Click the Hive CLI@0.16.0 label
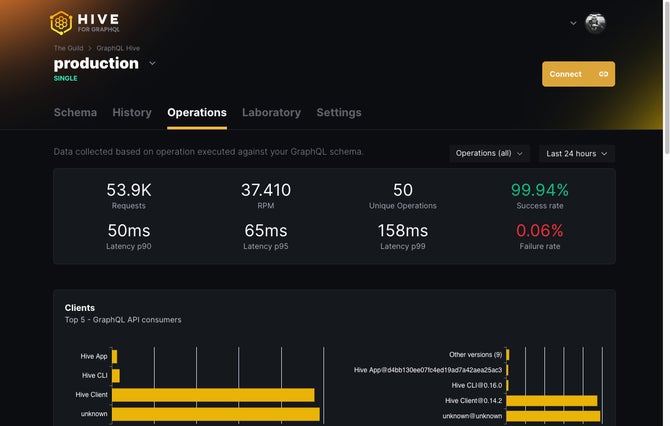The height and width of the screenshot is (426, 670). pyautogui.click(x=477, y=385)
